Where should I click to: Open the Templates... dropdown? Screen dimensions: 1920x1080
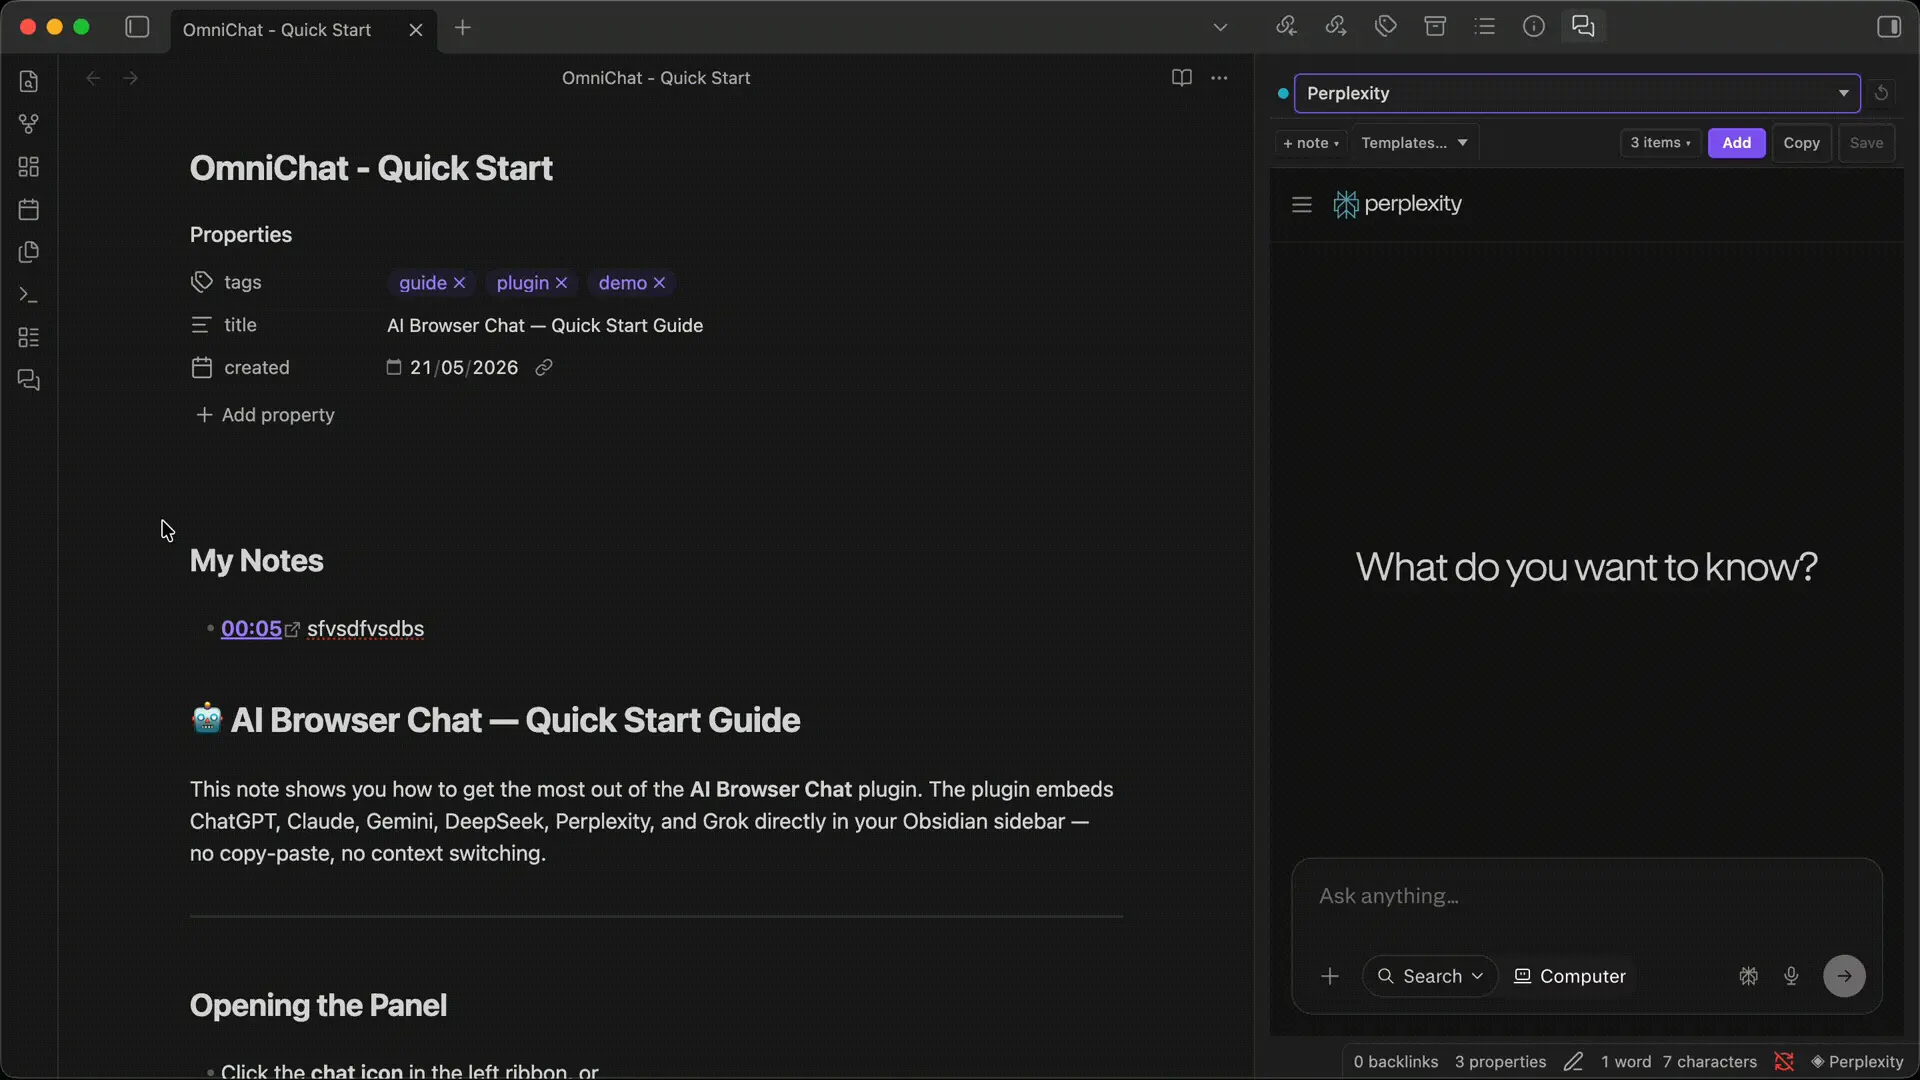[1414, 143]
